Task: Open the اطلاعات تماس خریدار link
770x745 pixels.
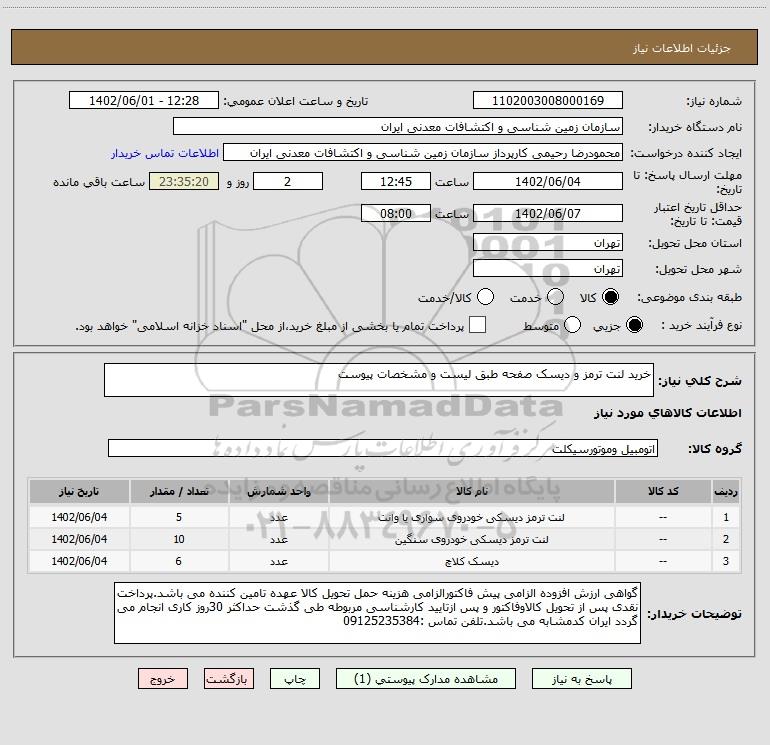Action: pos(165,153)
